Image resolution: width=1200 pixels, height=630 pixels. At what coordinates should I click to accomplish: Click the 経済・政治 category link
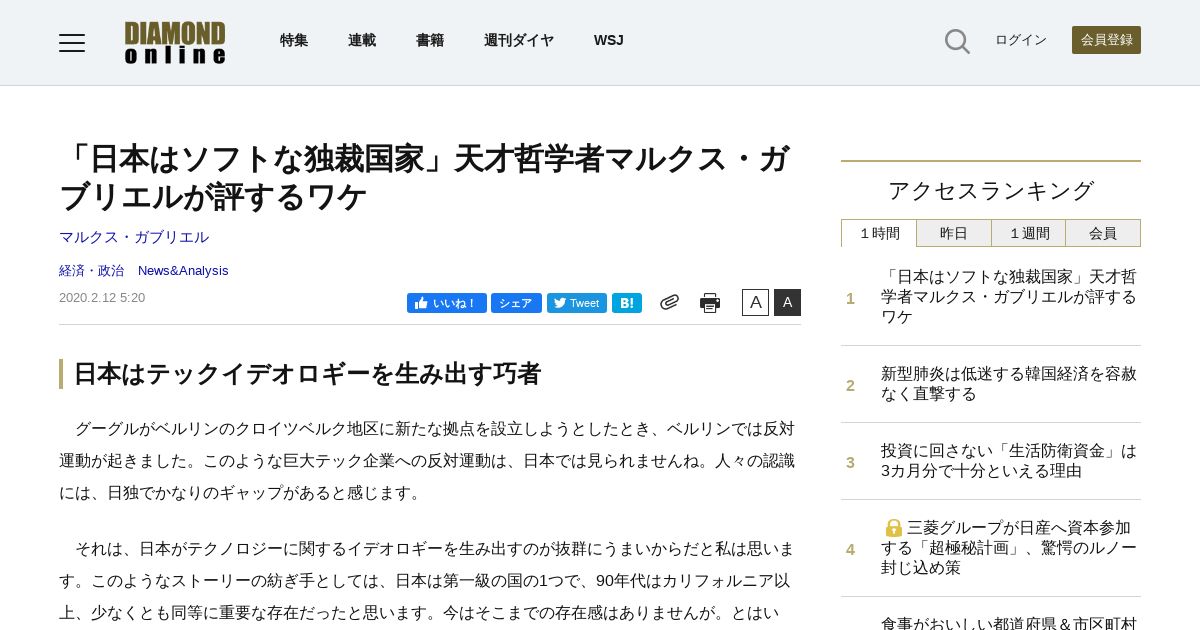click(x=92, y=270)
